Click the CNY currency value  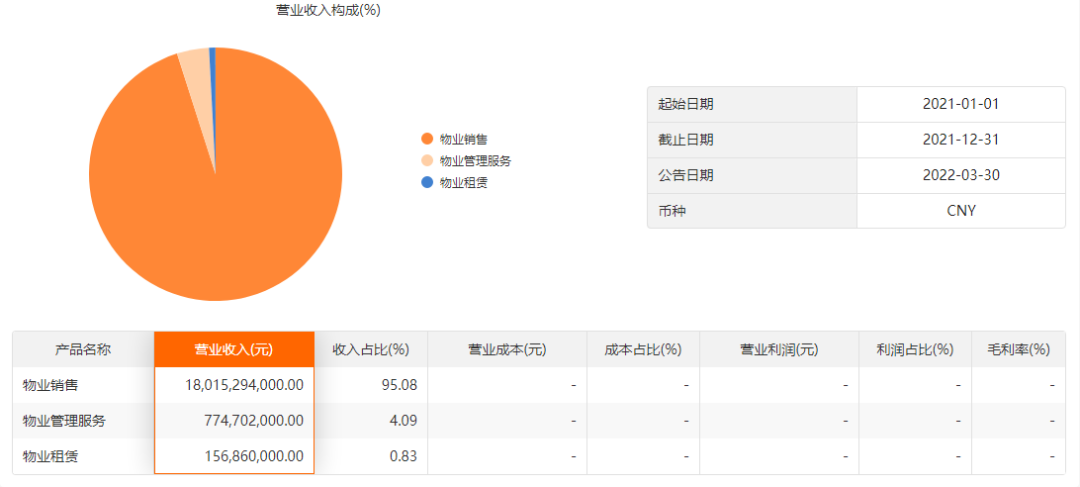point(961,211)
